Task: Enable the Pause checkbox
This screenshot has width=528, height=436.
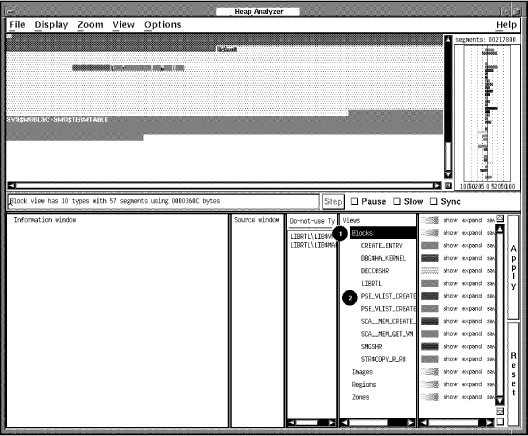Action: (x=354, y=201)
